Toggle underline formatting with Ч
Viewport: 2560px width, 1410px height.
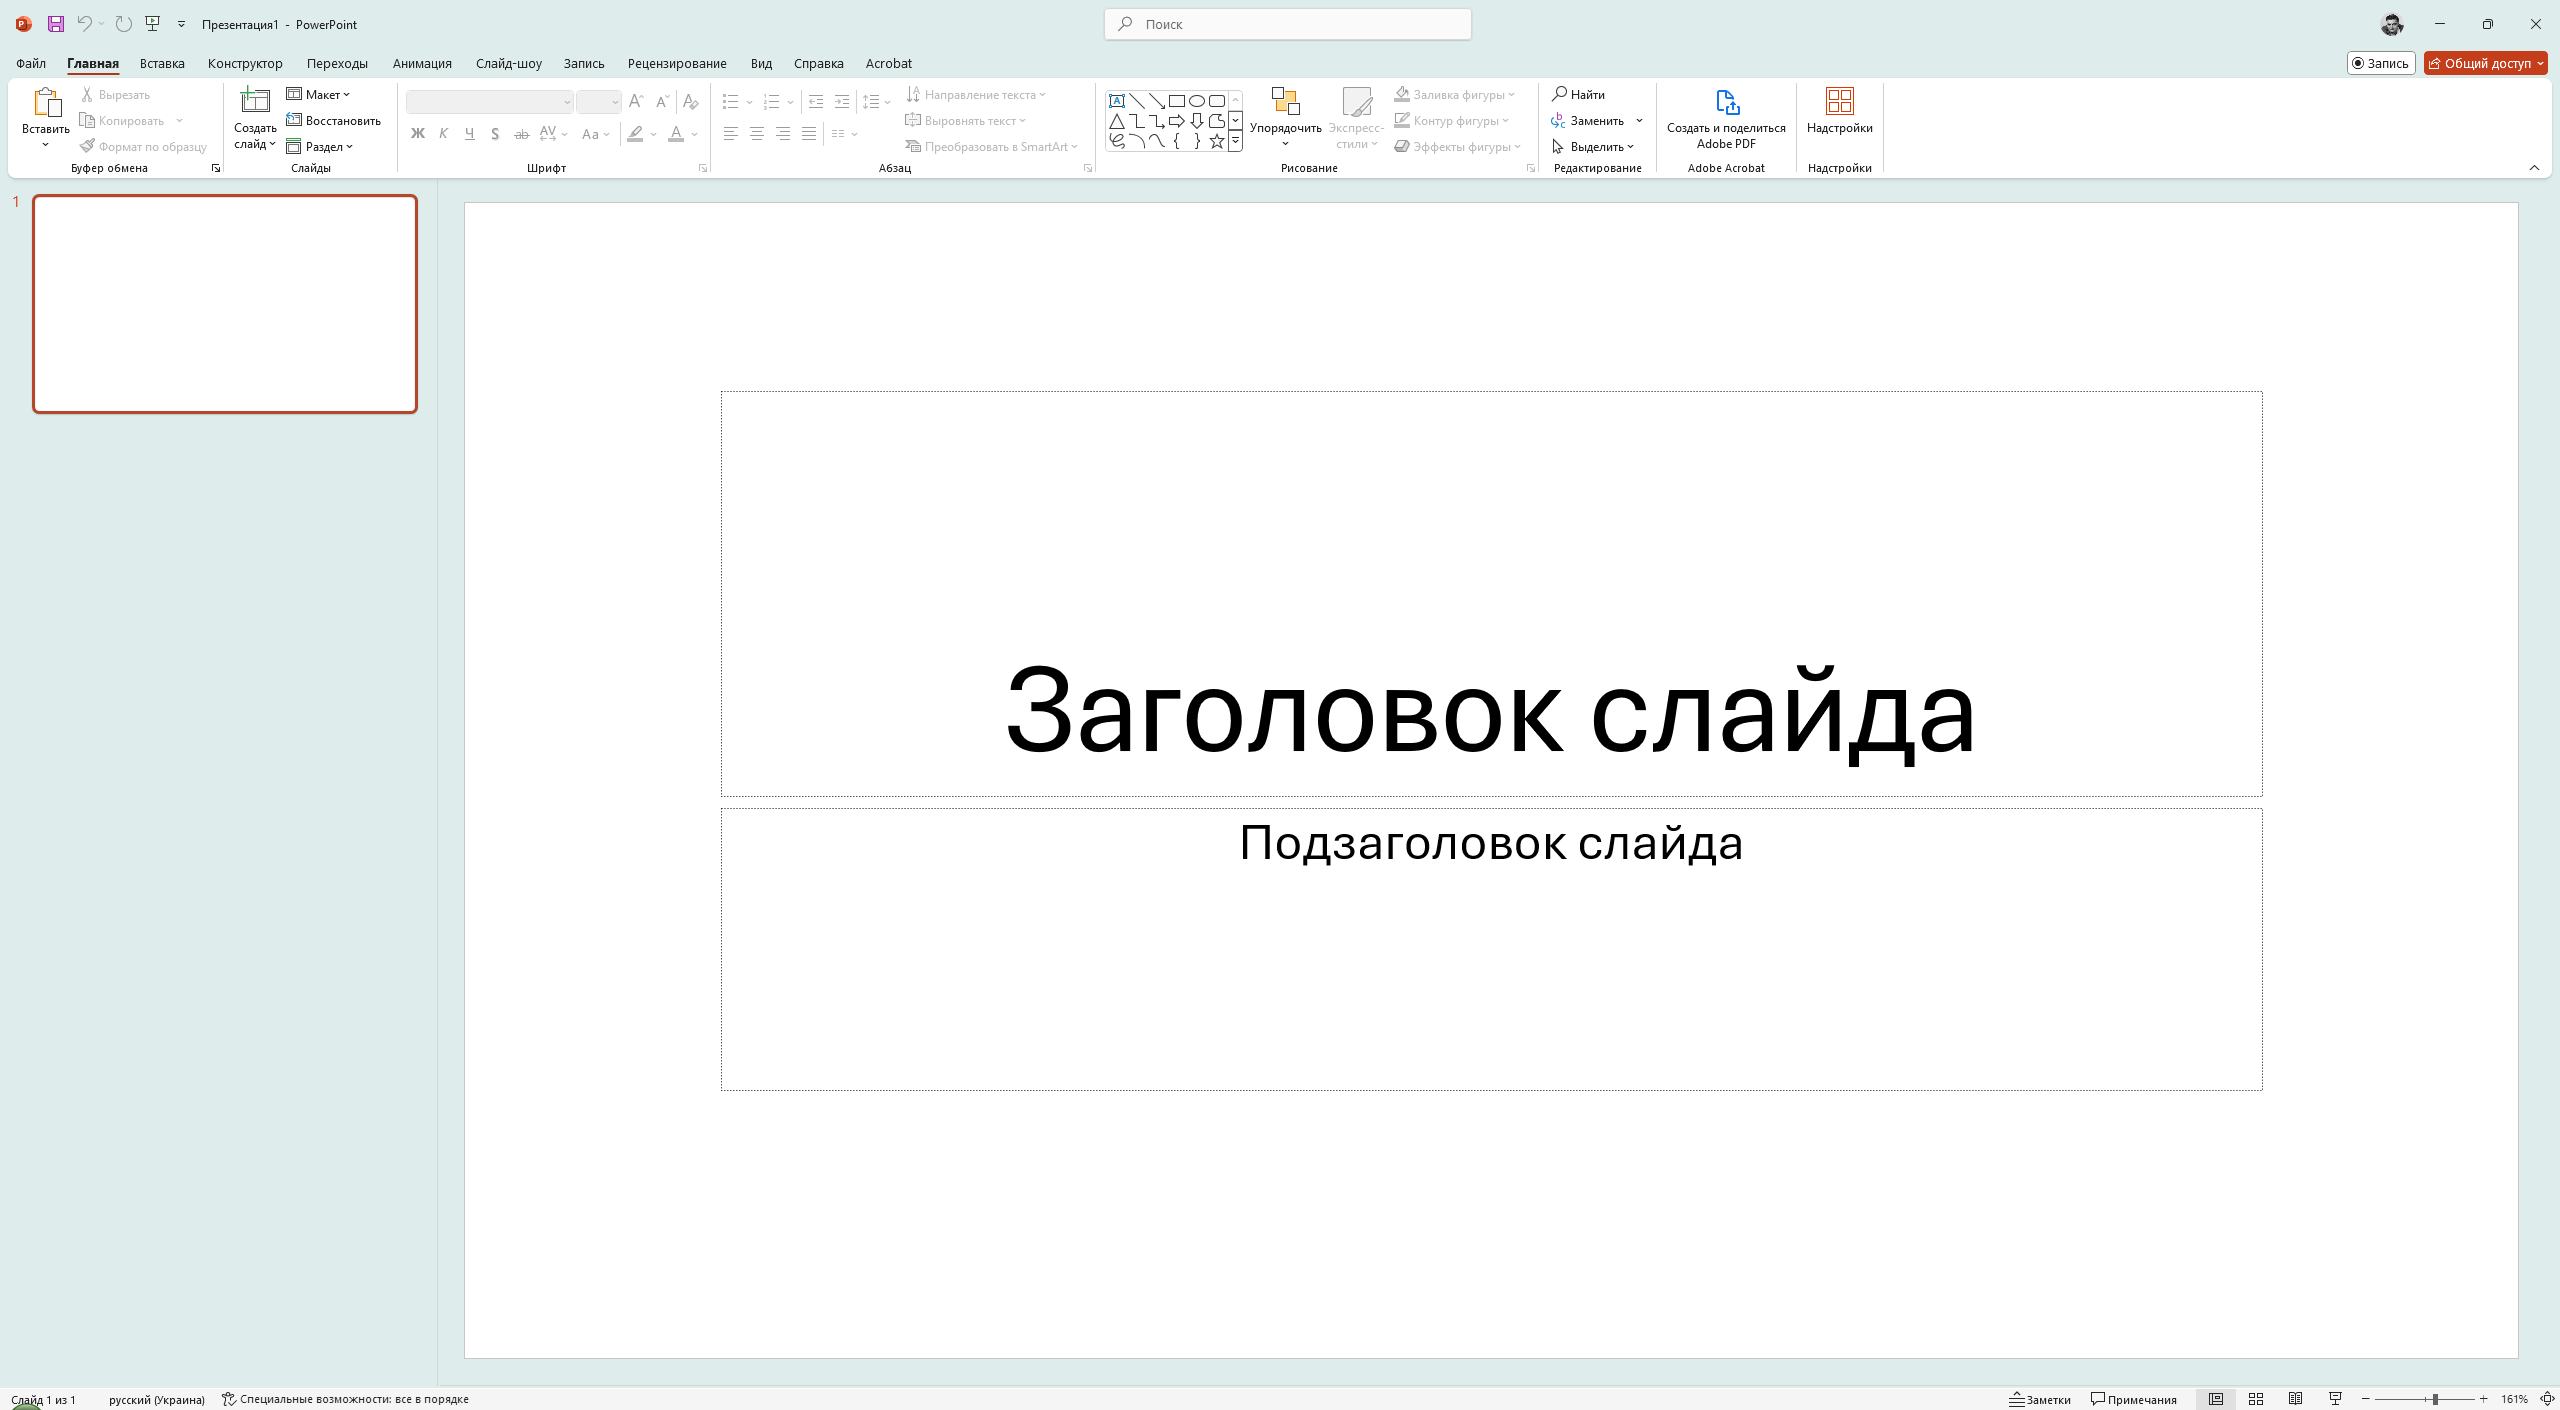[x=469, y=133]
